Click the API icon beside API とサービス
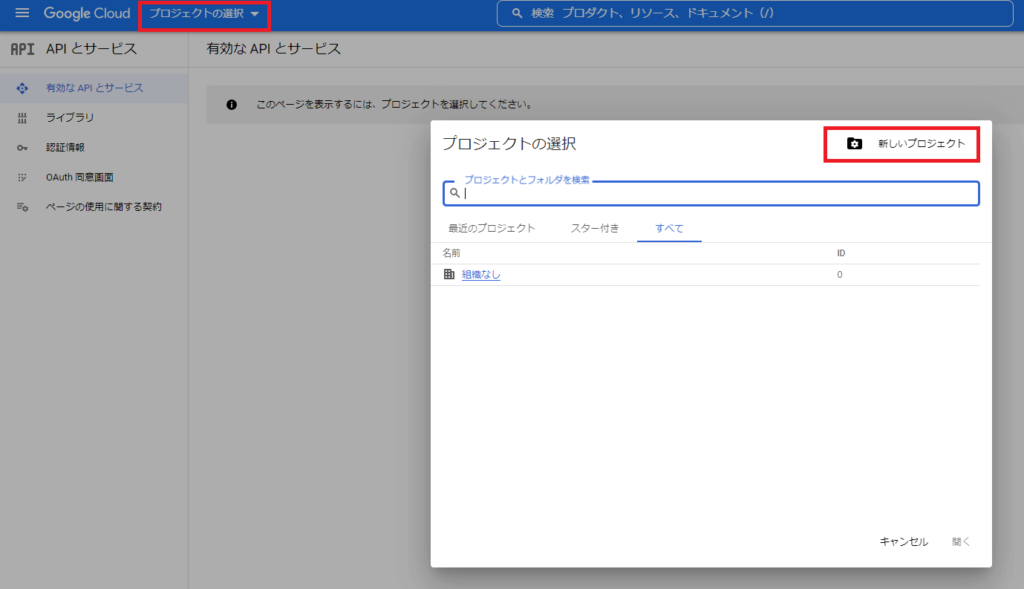Image resolution: width=1024 pixels, height=589 pixels. [x=22, y=49]
